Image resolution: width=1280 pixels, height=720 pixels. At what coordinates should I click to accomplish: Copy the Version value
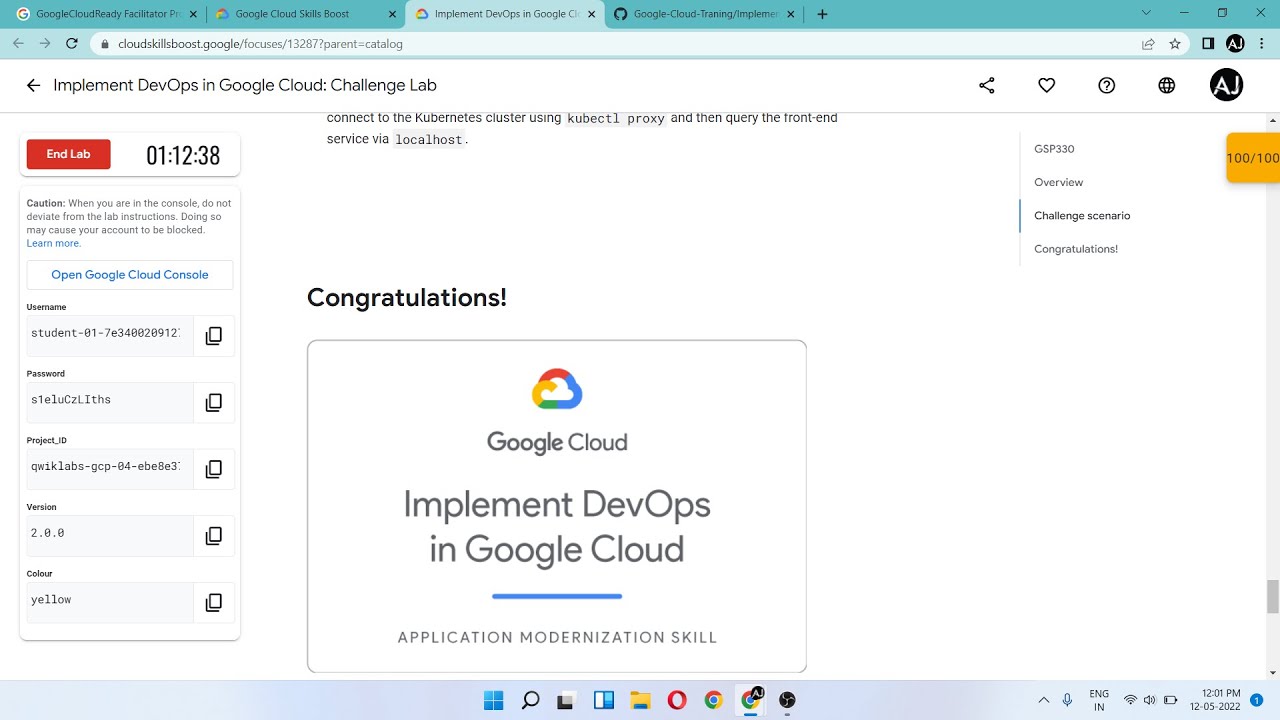coord(214,536)
